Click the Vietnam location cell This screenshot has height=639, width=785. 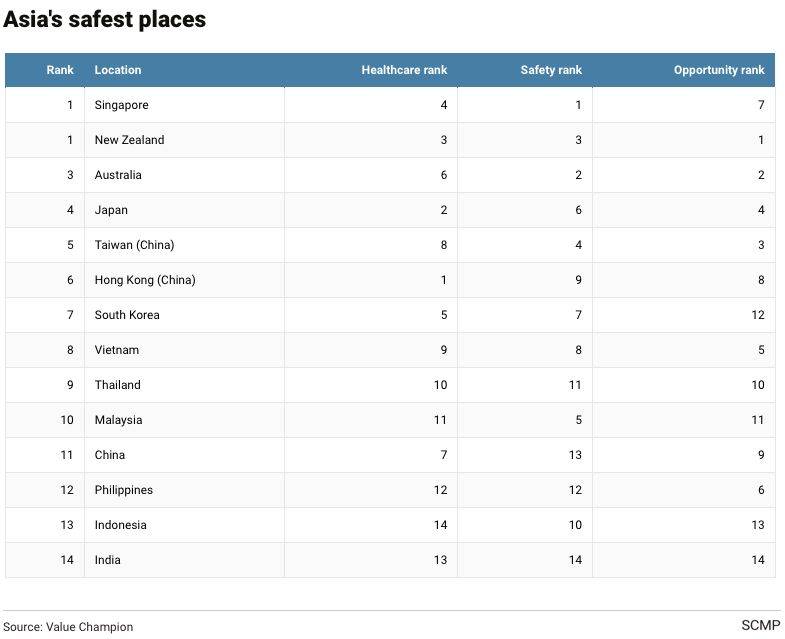[x=117, y=350]
